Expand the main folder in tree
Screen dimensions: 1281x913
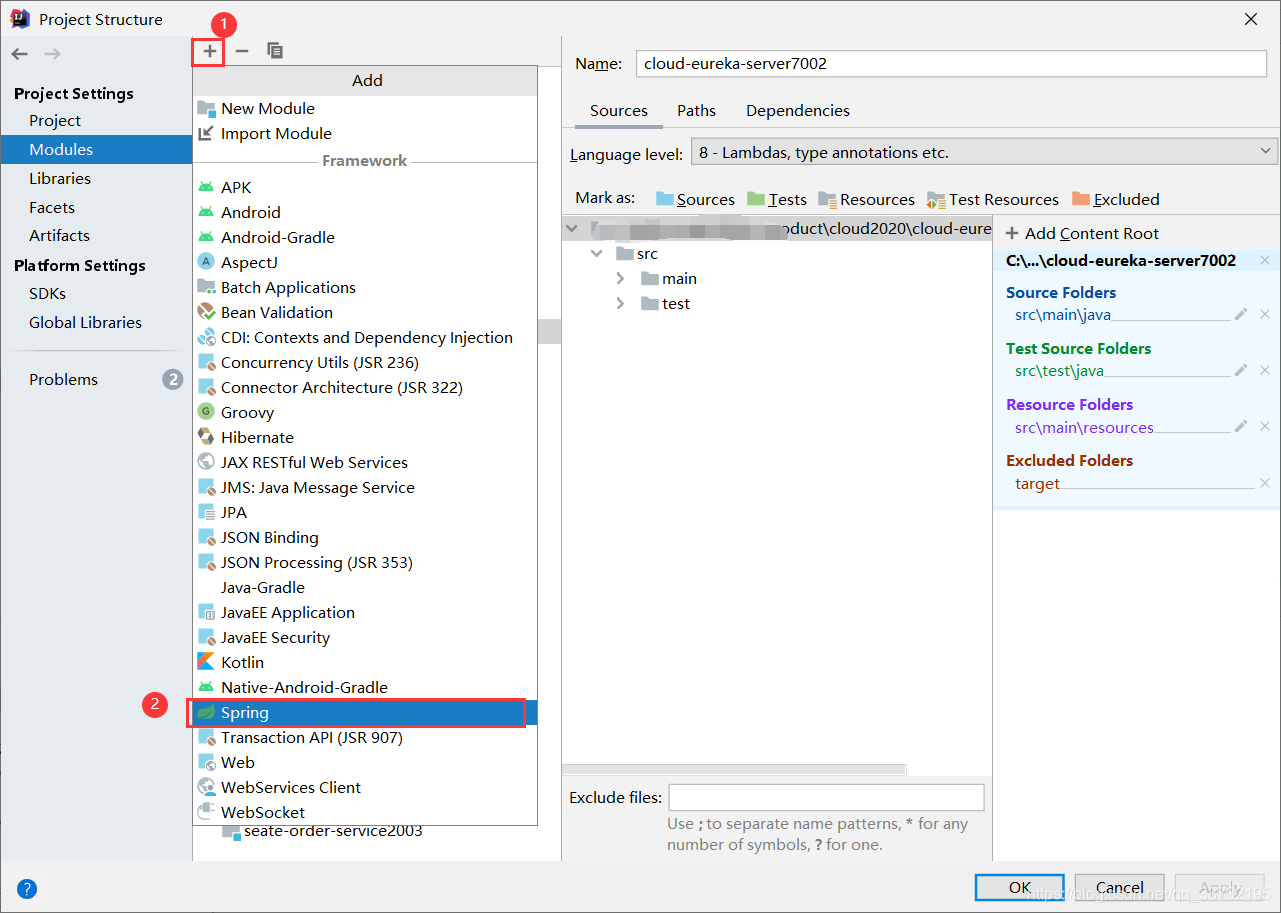620,279
